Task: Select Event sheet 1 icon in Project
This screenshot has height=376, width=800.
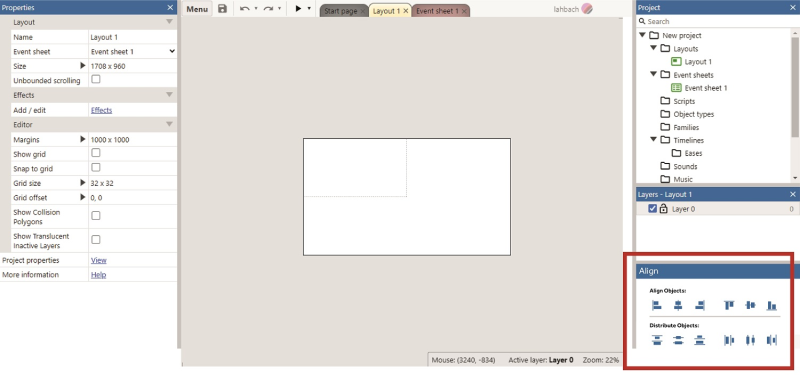Action: click(676, 88)
